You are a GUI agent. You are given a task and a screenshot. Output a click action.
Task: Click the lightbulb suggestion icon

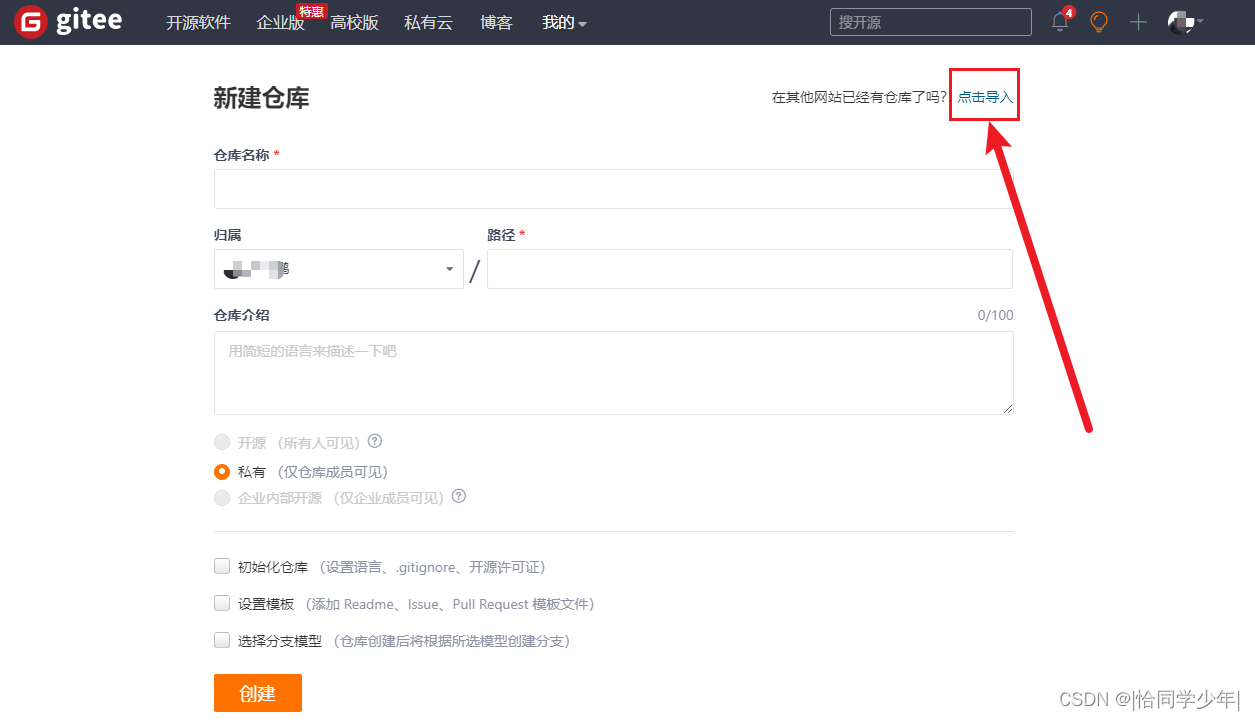(1098, 22)
